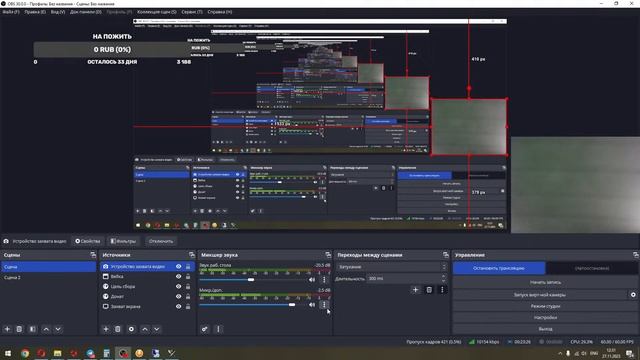Image resolution: width=640 pixels, height=360 pixels.
Task: Undock the Управление panel with float icon
Action: (x=636, y=255)
